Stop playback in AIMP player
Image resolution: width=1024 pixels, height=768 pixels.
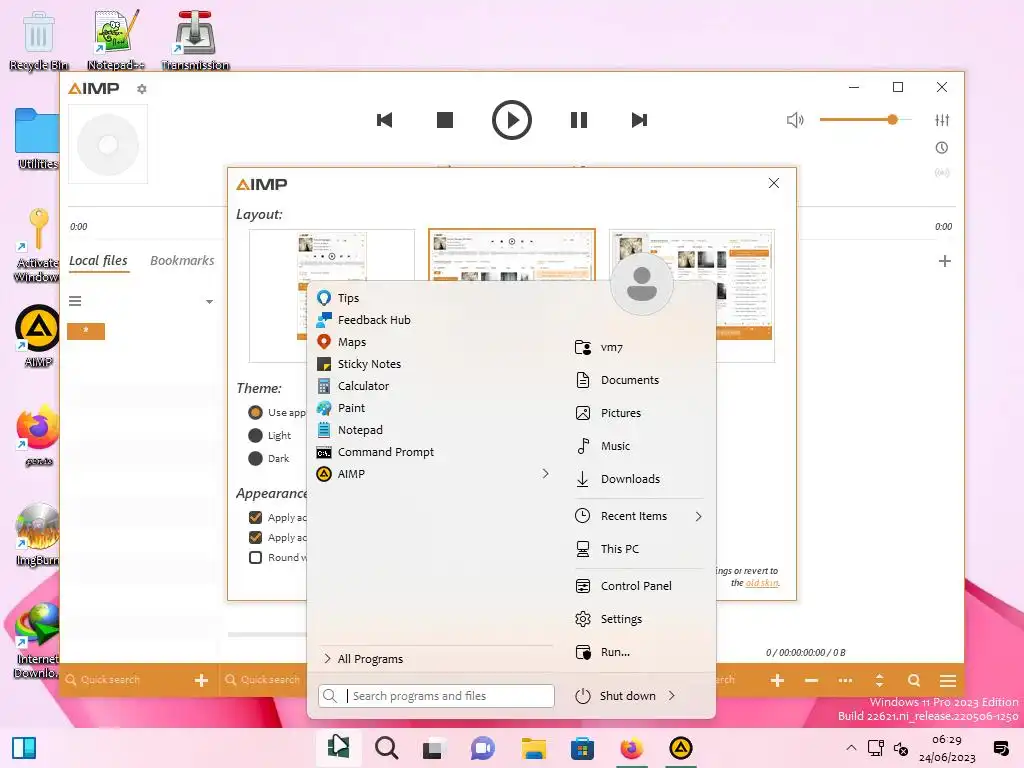(x=445, y=120)
